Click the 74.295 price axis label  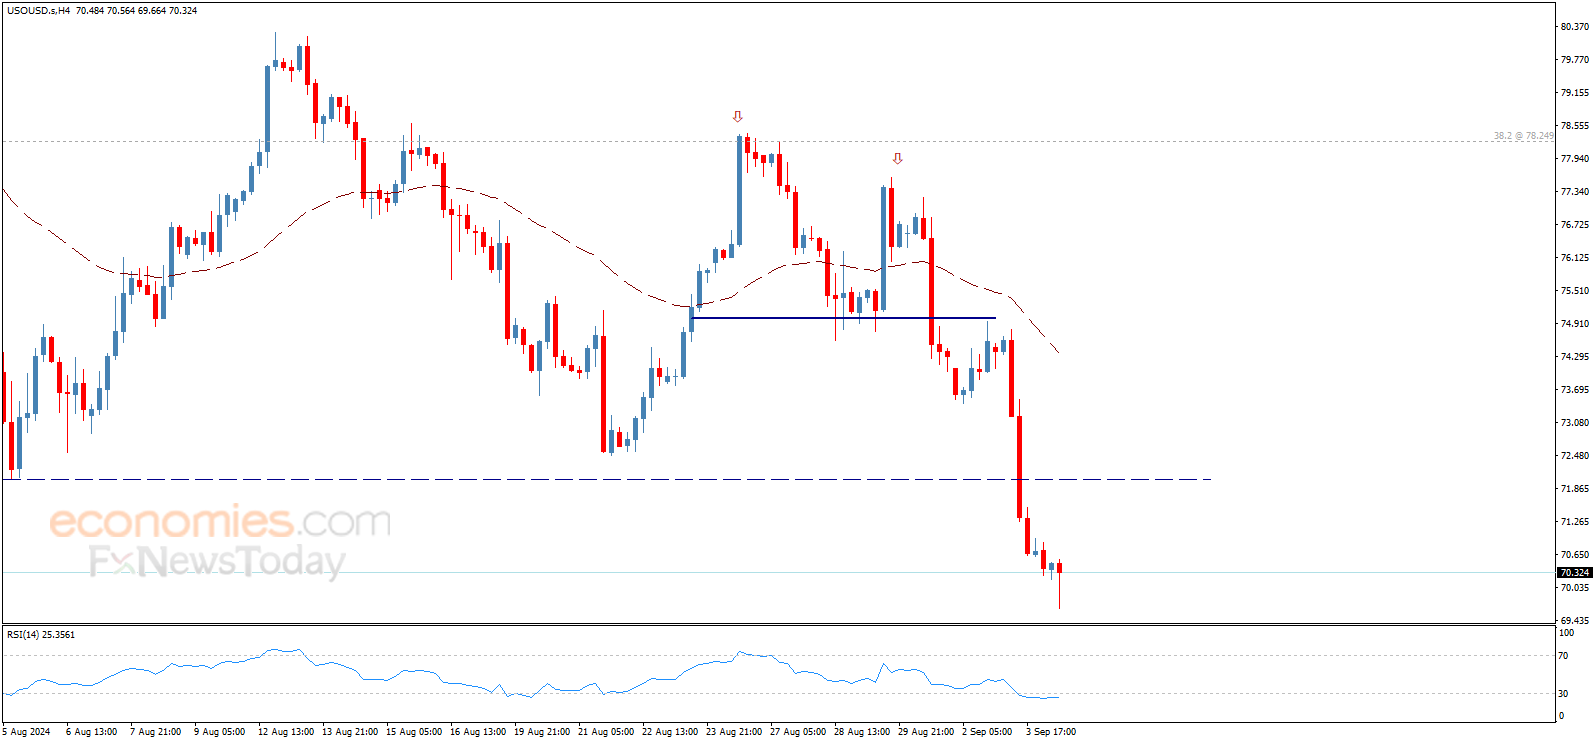click(x=1575, y=357)
